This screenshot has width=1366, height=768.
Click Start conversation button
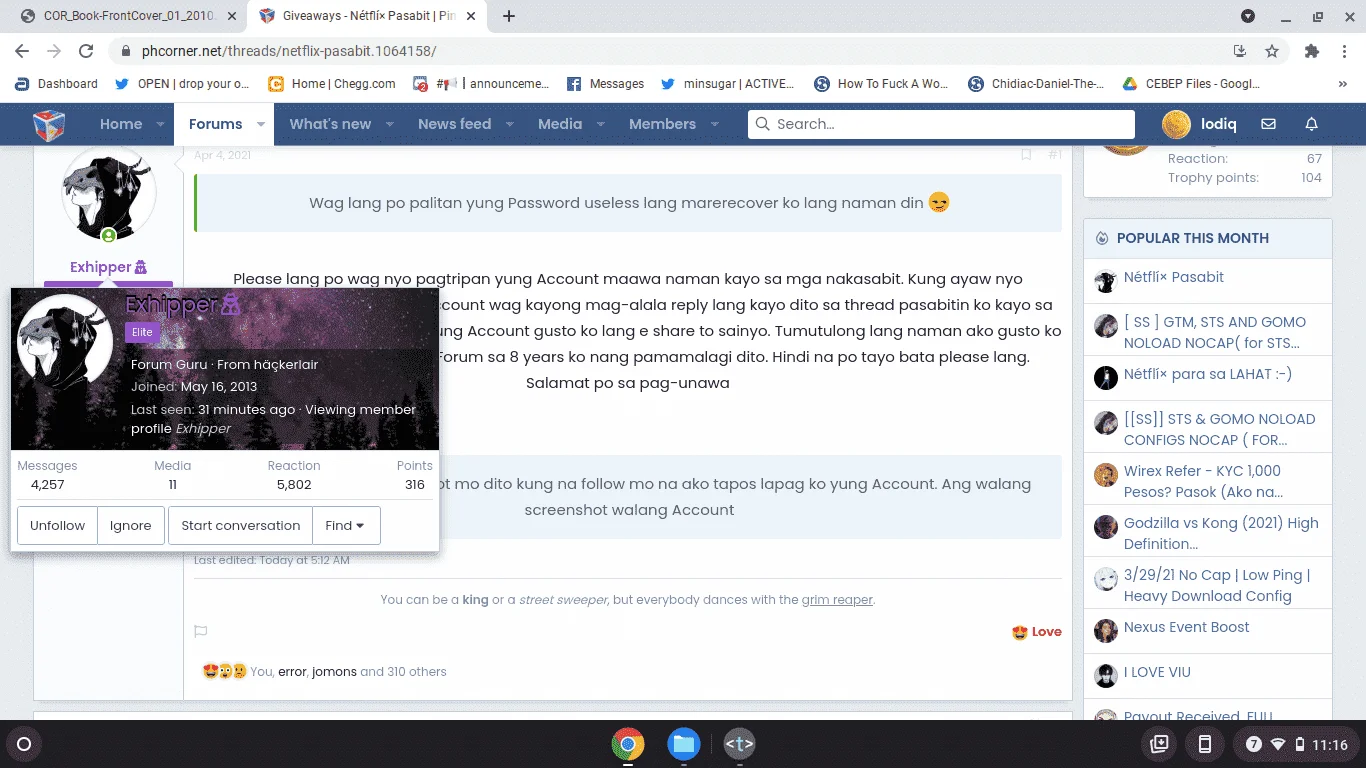point(240,525)
